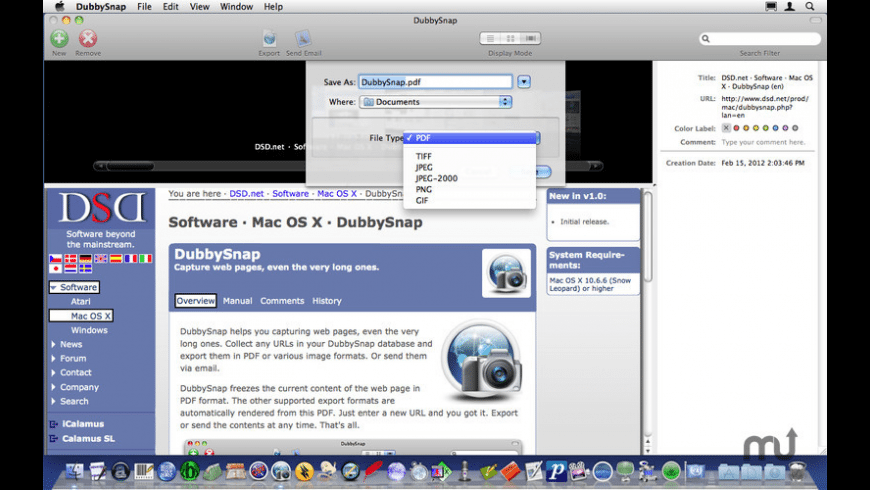Choose JPEG-2000 from File Type list
This screenshot has width=870, height=490.
(x=436, y=178)
